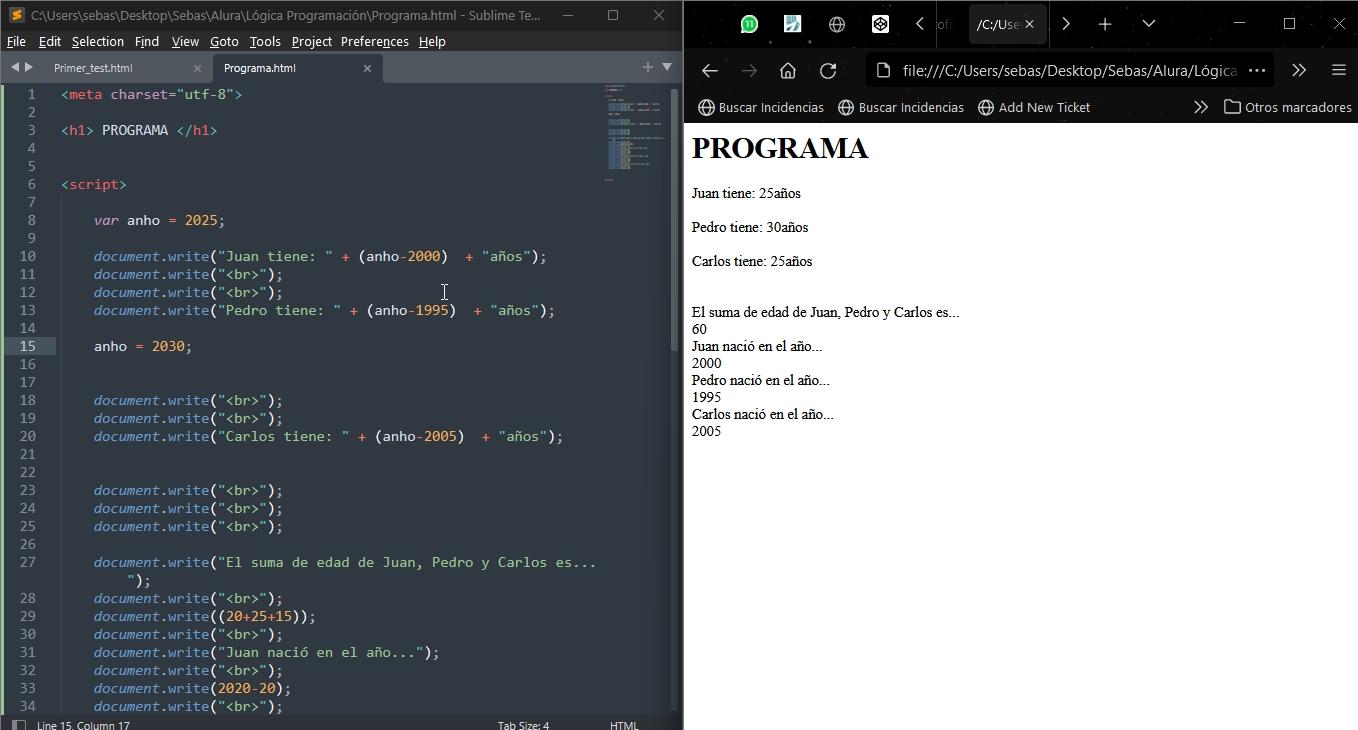The width and height of the screenshot is (1358, 730).
Task: Open the WhatsApp pinned tab in the browser
Action: 749,24
